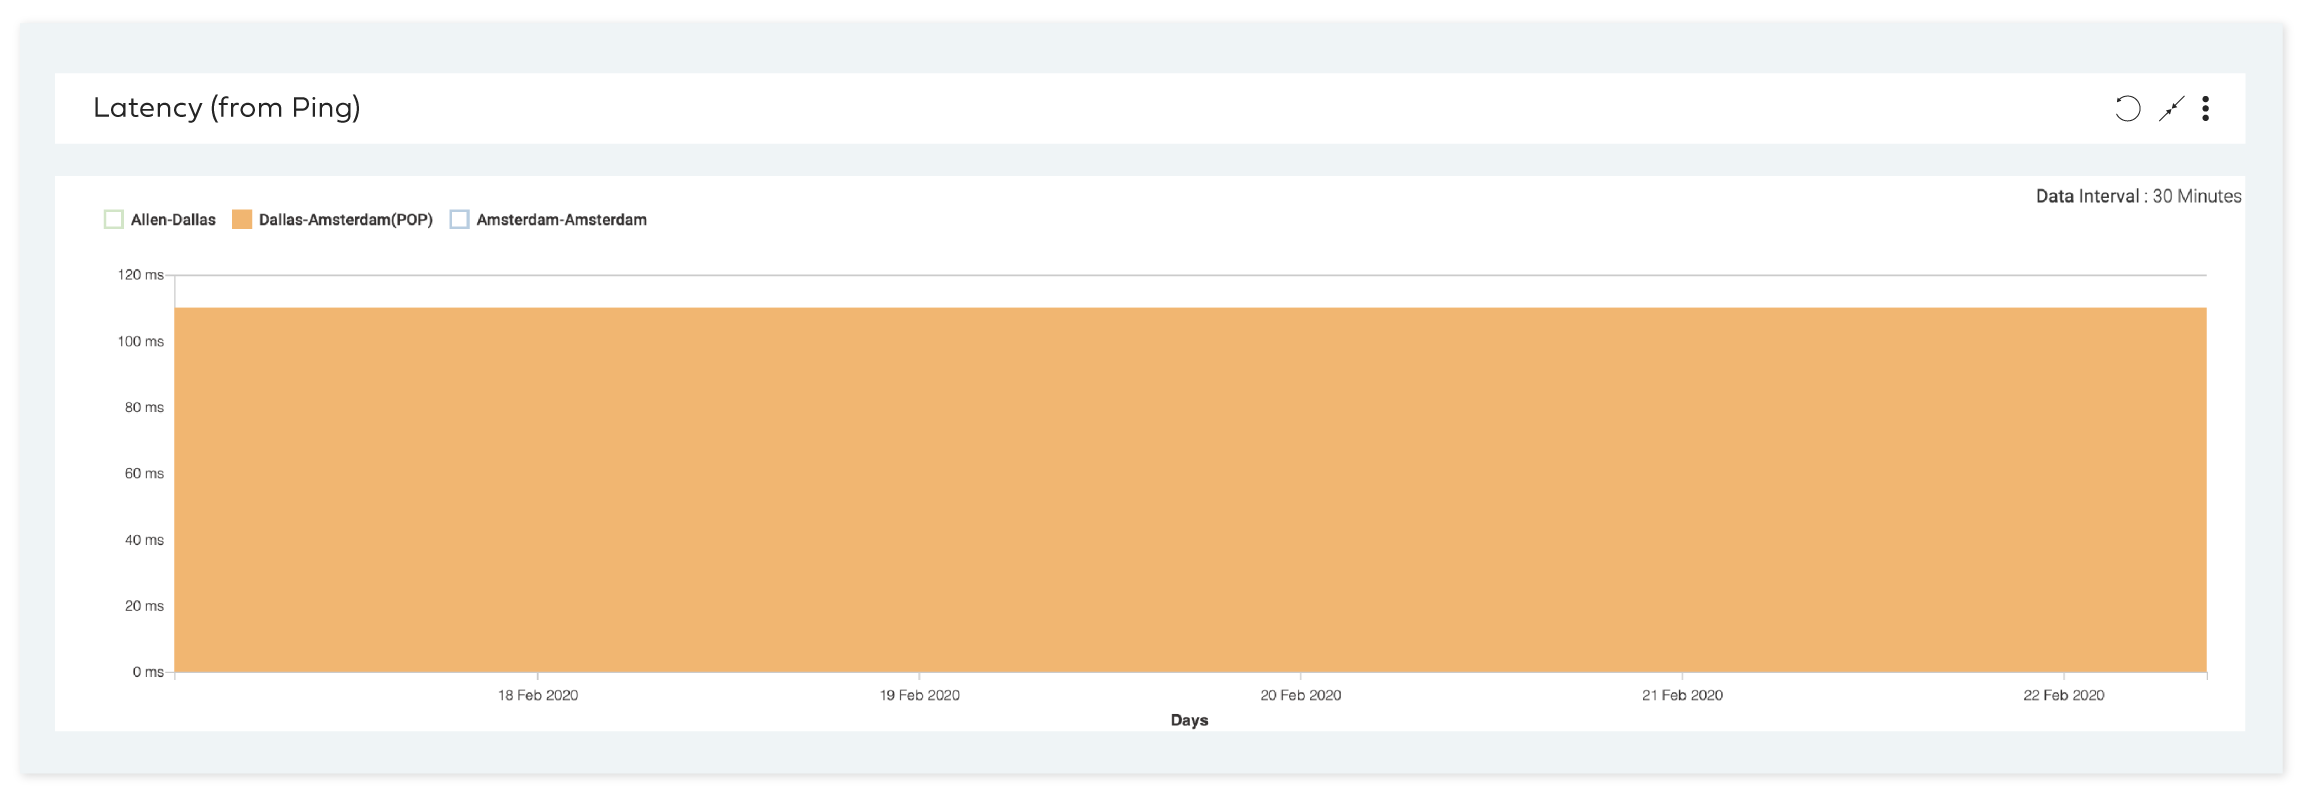Screen dimensions: 2303x797
Task: Click the 20 ms y-axis label
Action: [x=144, y=606]
